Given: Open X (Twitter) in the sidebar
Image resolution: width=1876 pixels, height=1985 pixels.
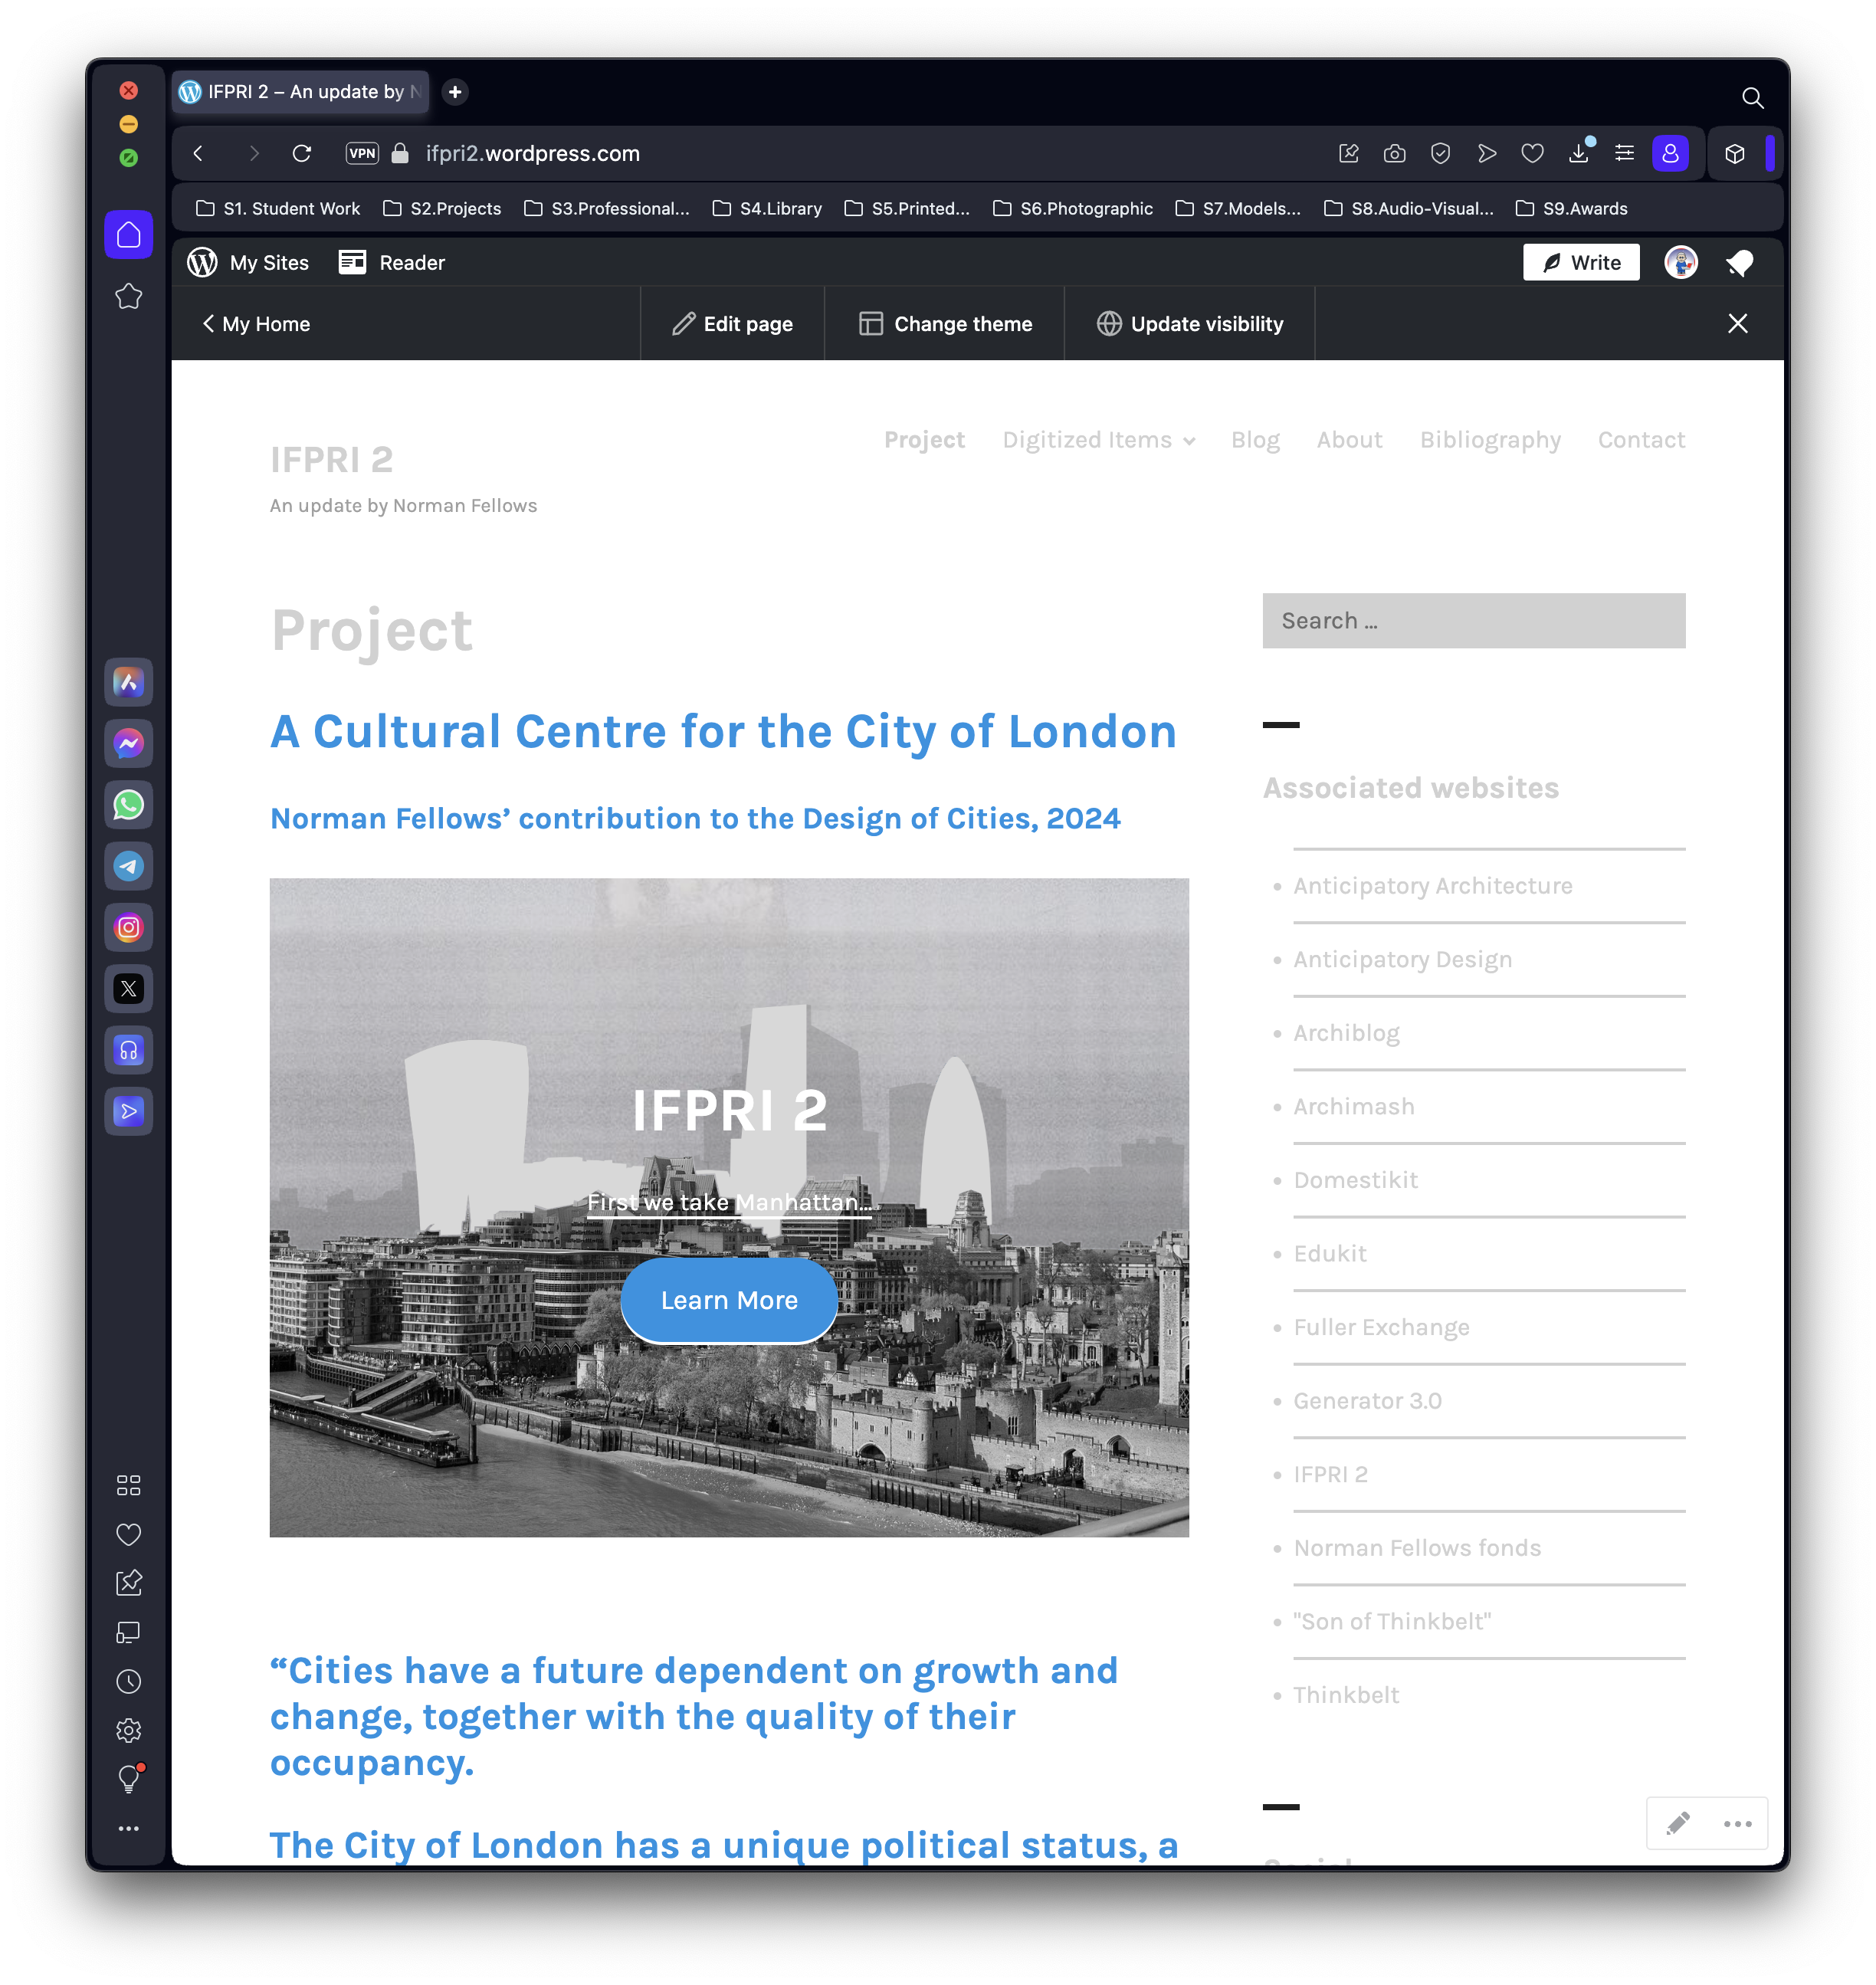Looking at the screenshot, I should point(129,989).
